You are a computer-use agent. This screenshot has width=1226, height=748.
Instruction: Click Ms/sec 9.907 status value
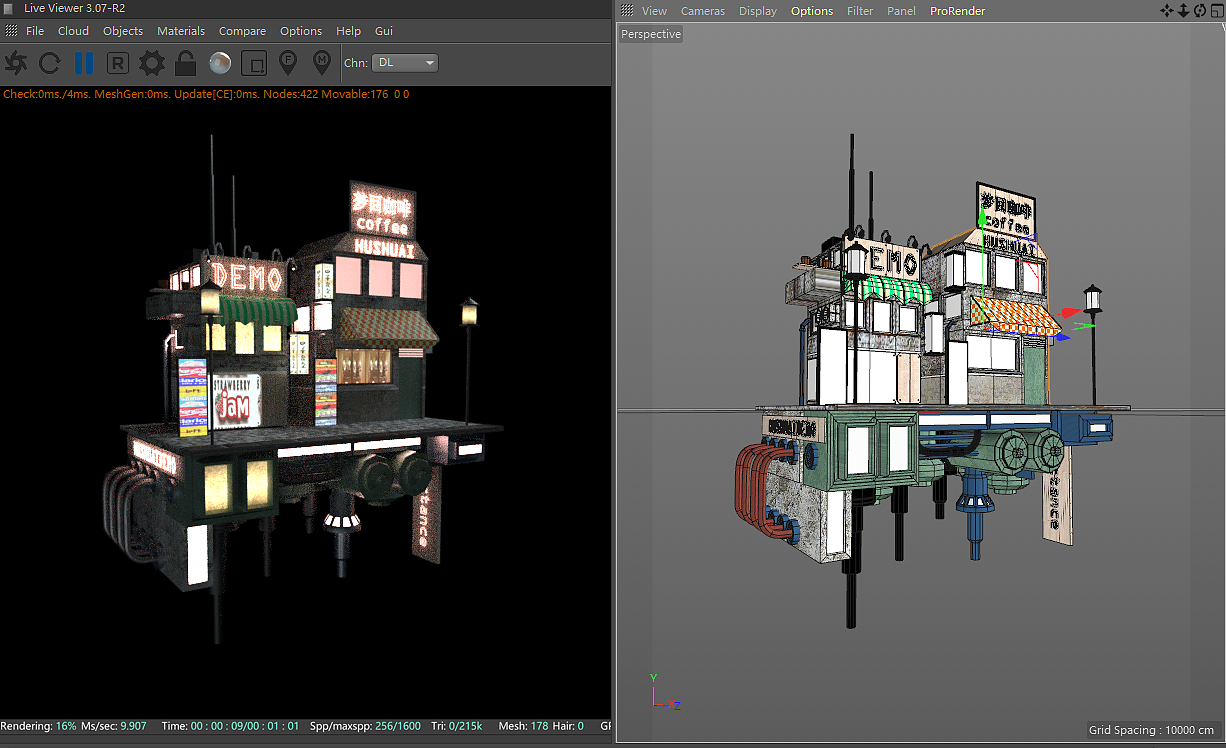[114, 726]
